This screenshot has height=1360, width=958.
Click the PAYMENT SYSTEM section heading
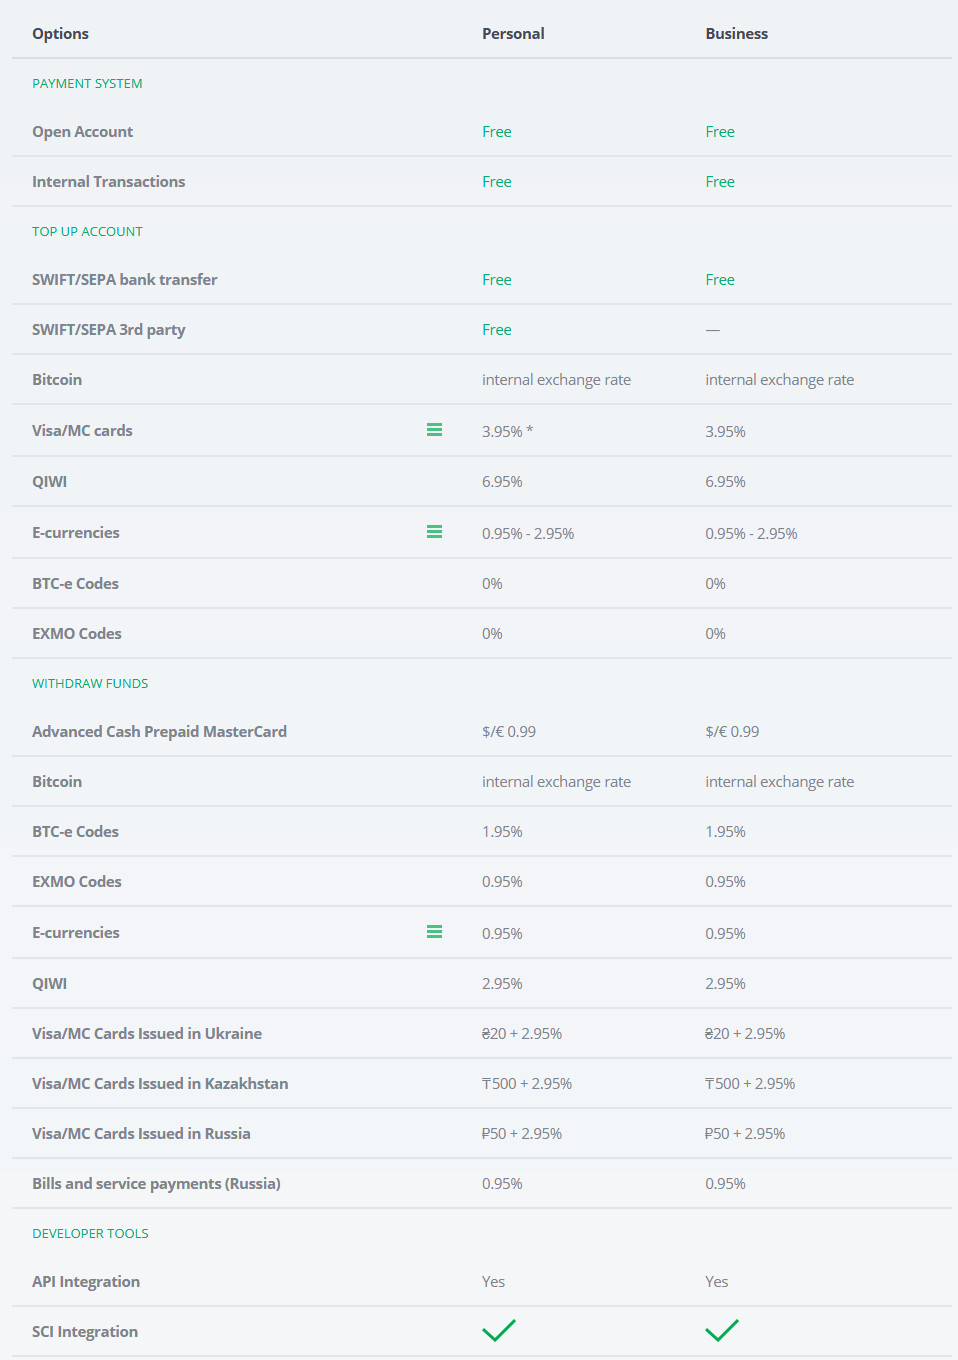click(x=87, y=84)
